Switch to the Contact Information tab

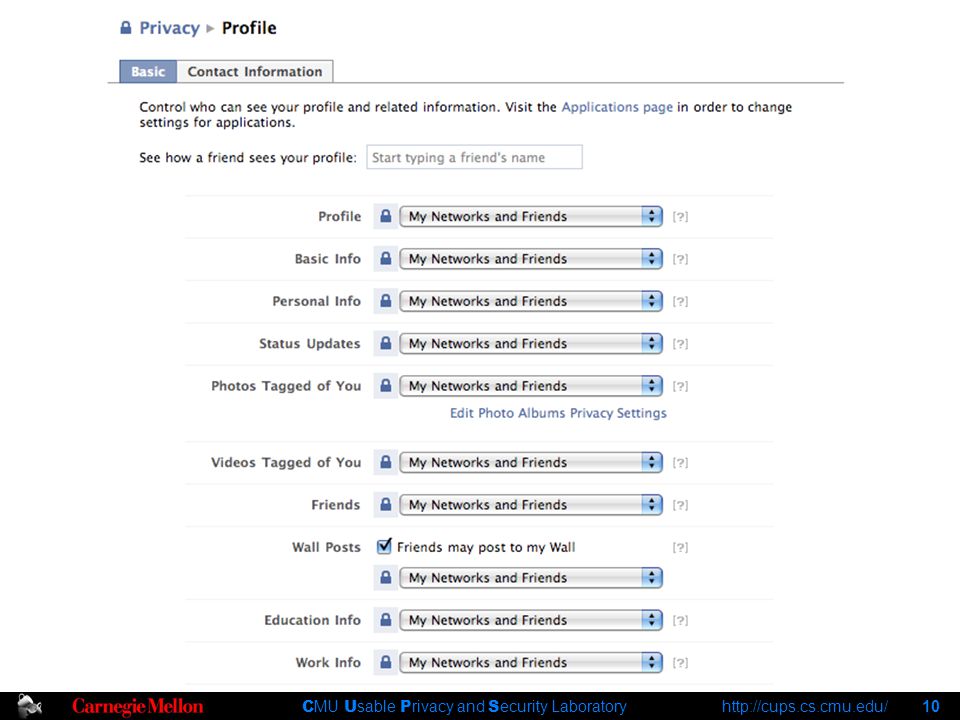255,72
